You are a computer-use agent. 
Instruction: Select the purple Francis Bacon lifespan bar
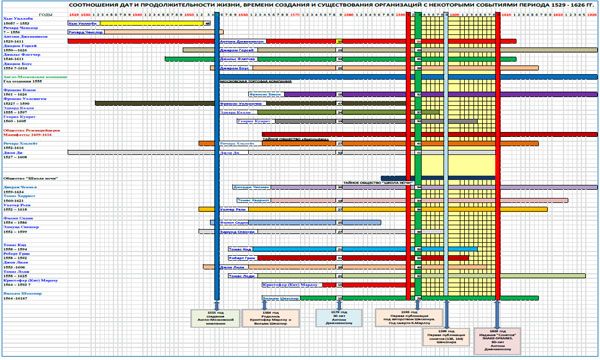click(441, 94)
